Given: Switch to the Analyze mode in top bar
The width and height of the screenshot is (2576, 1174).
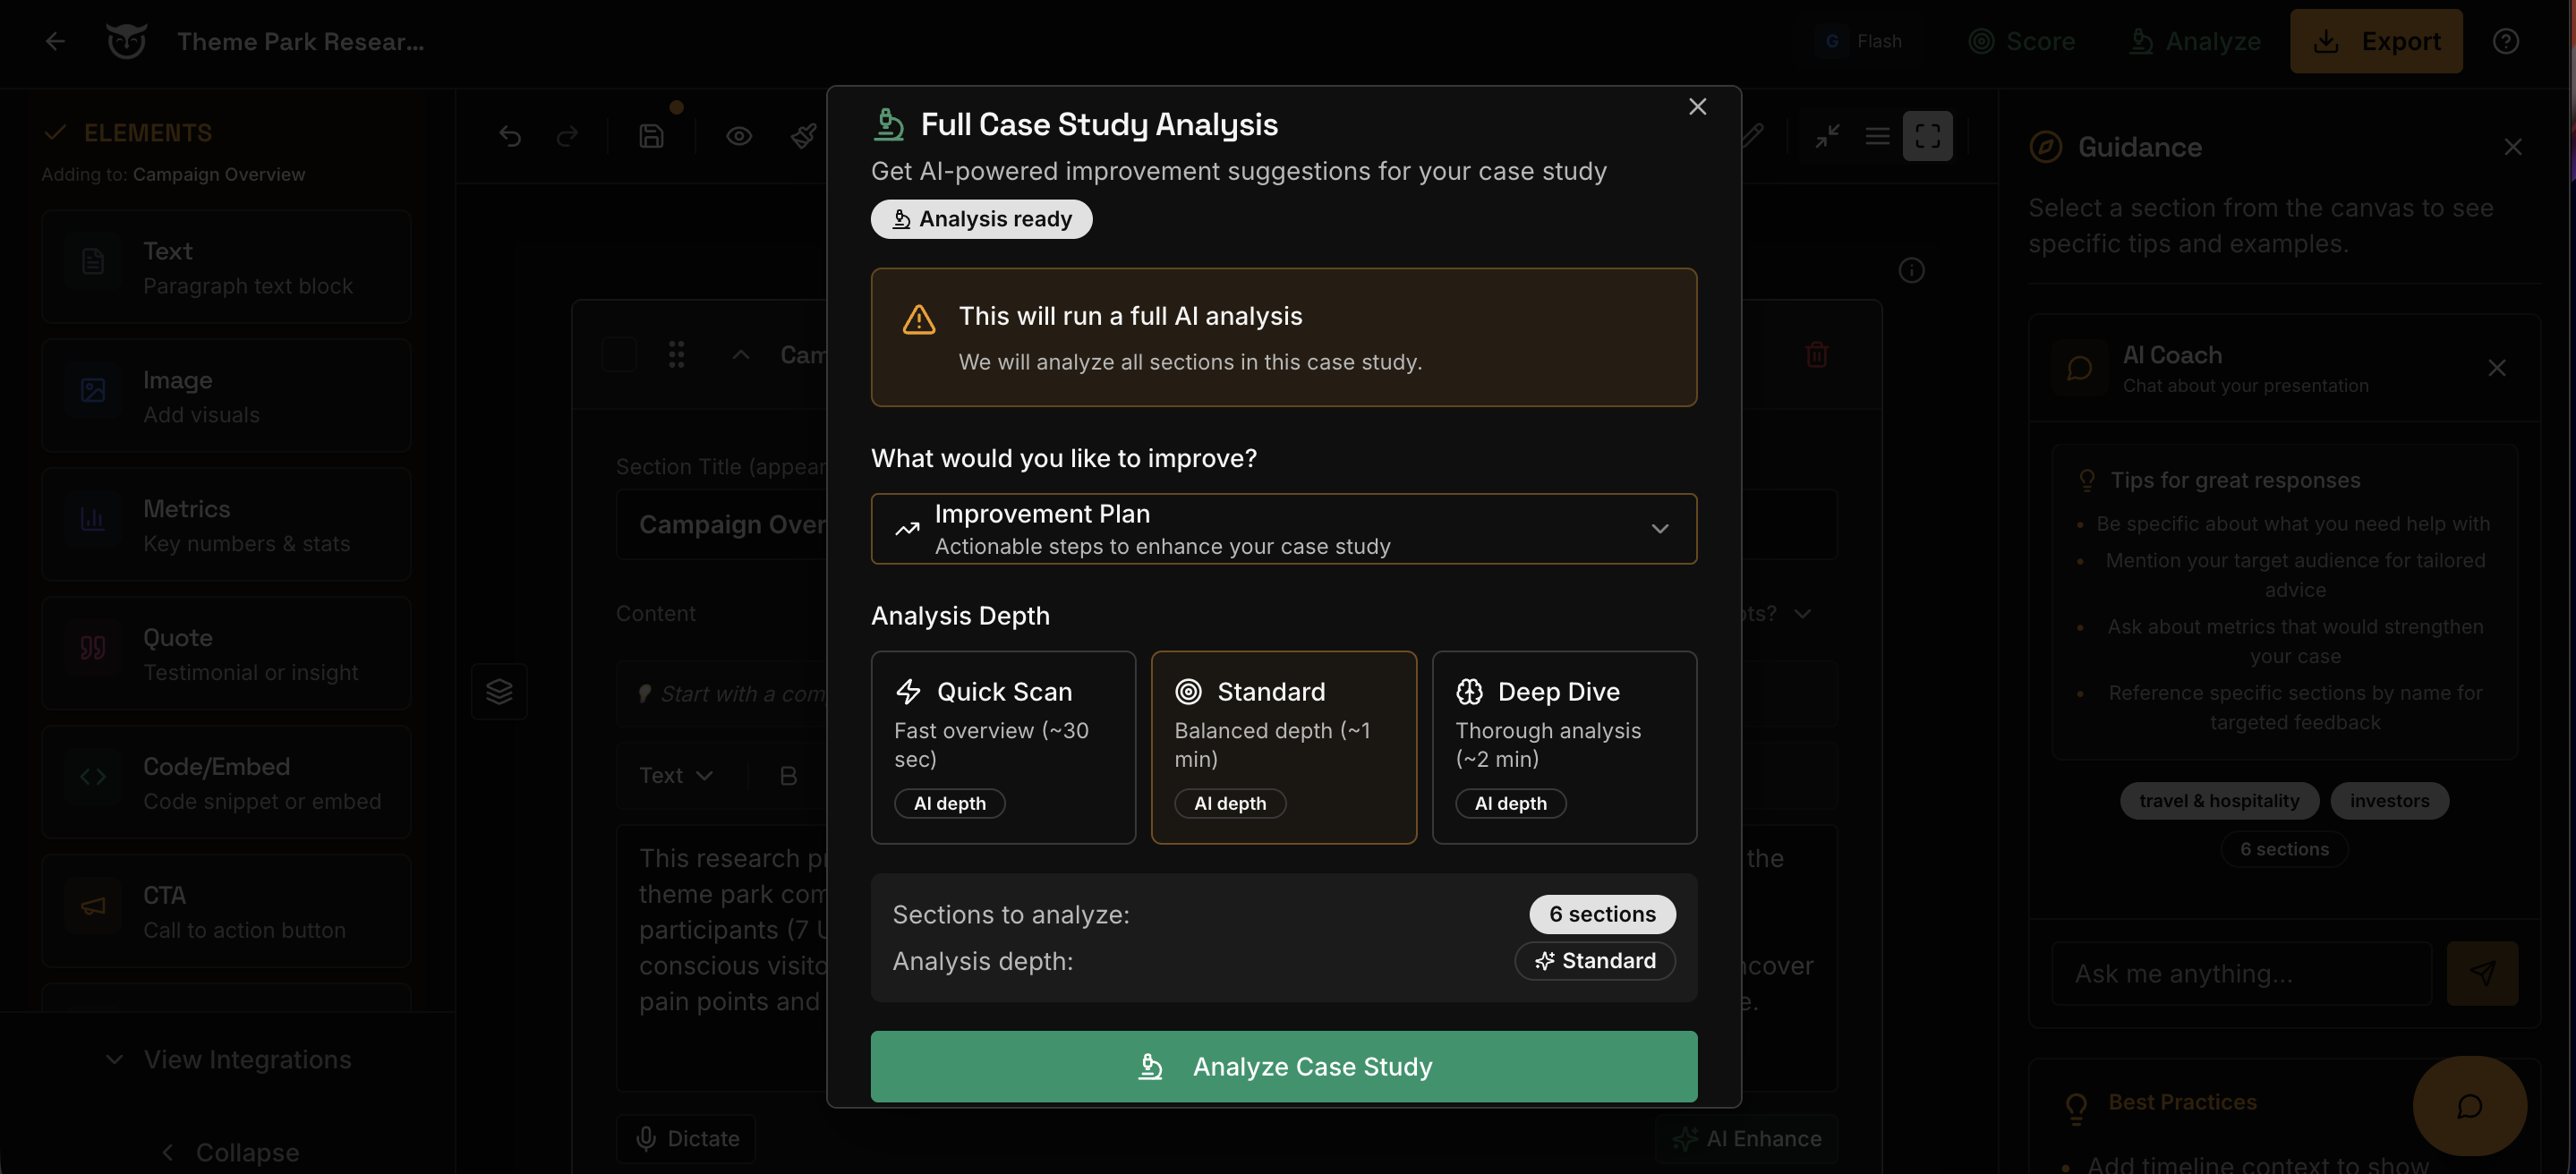Looking at the screenshot, I should [2196, 41].
